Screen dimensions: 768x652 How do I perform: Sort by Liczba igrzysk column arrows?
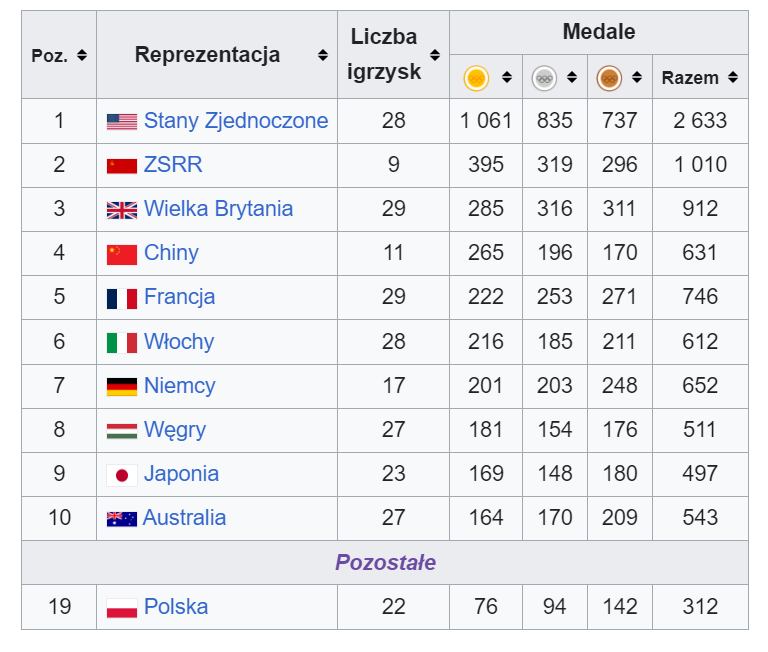pyautogui.click(x=434, y=55)
